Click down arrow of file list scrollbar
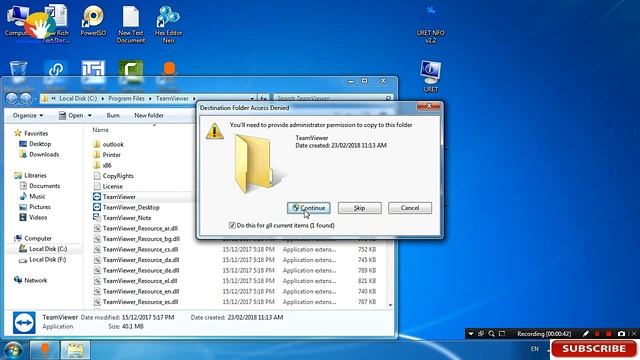The image size is (640, 360). [x=391, y=305]
